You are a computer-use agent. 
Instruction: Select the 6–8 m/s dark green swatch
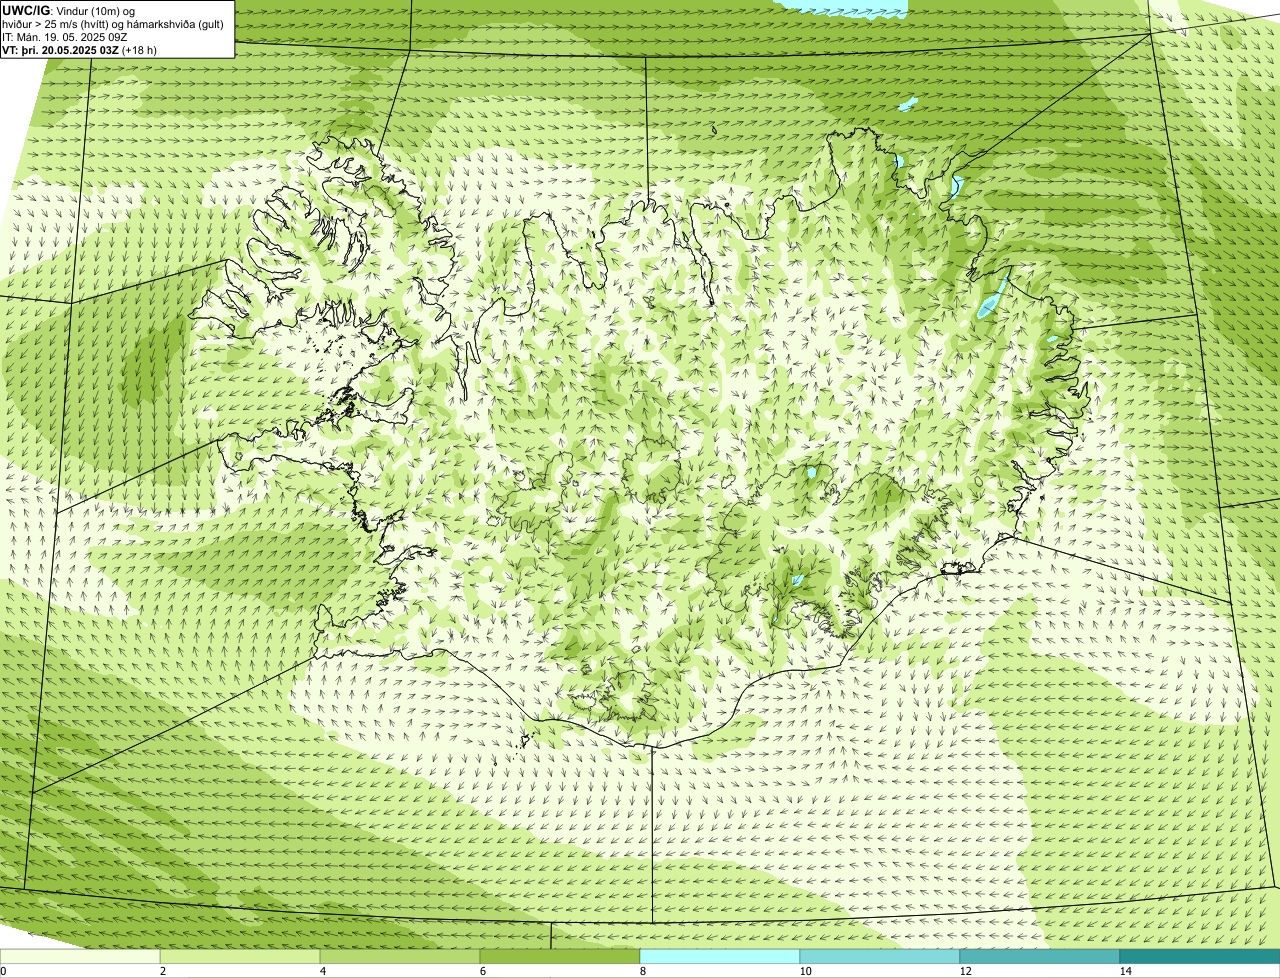[x=560, y=957]
